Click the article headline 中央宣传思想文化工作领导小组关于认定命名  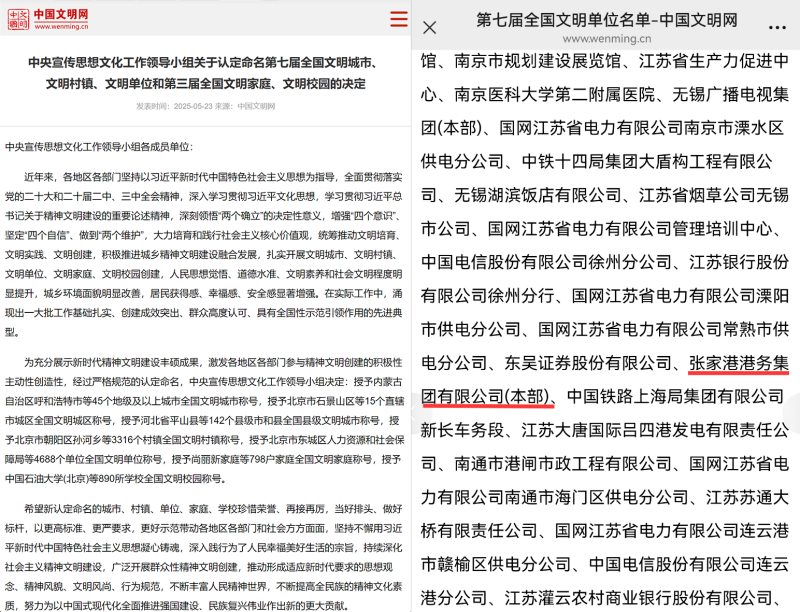(x=205, y=73)
